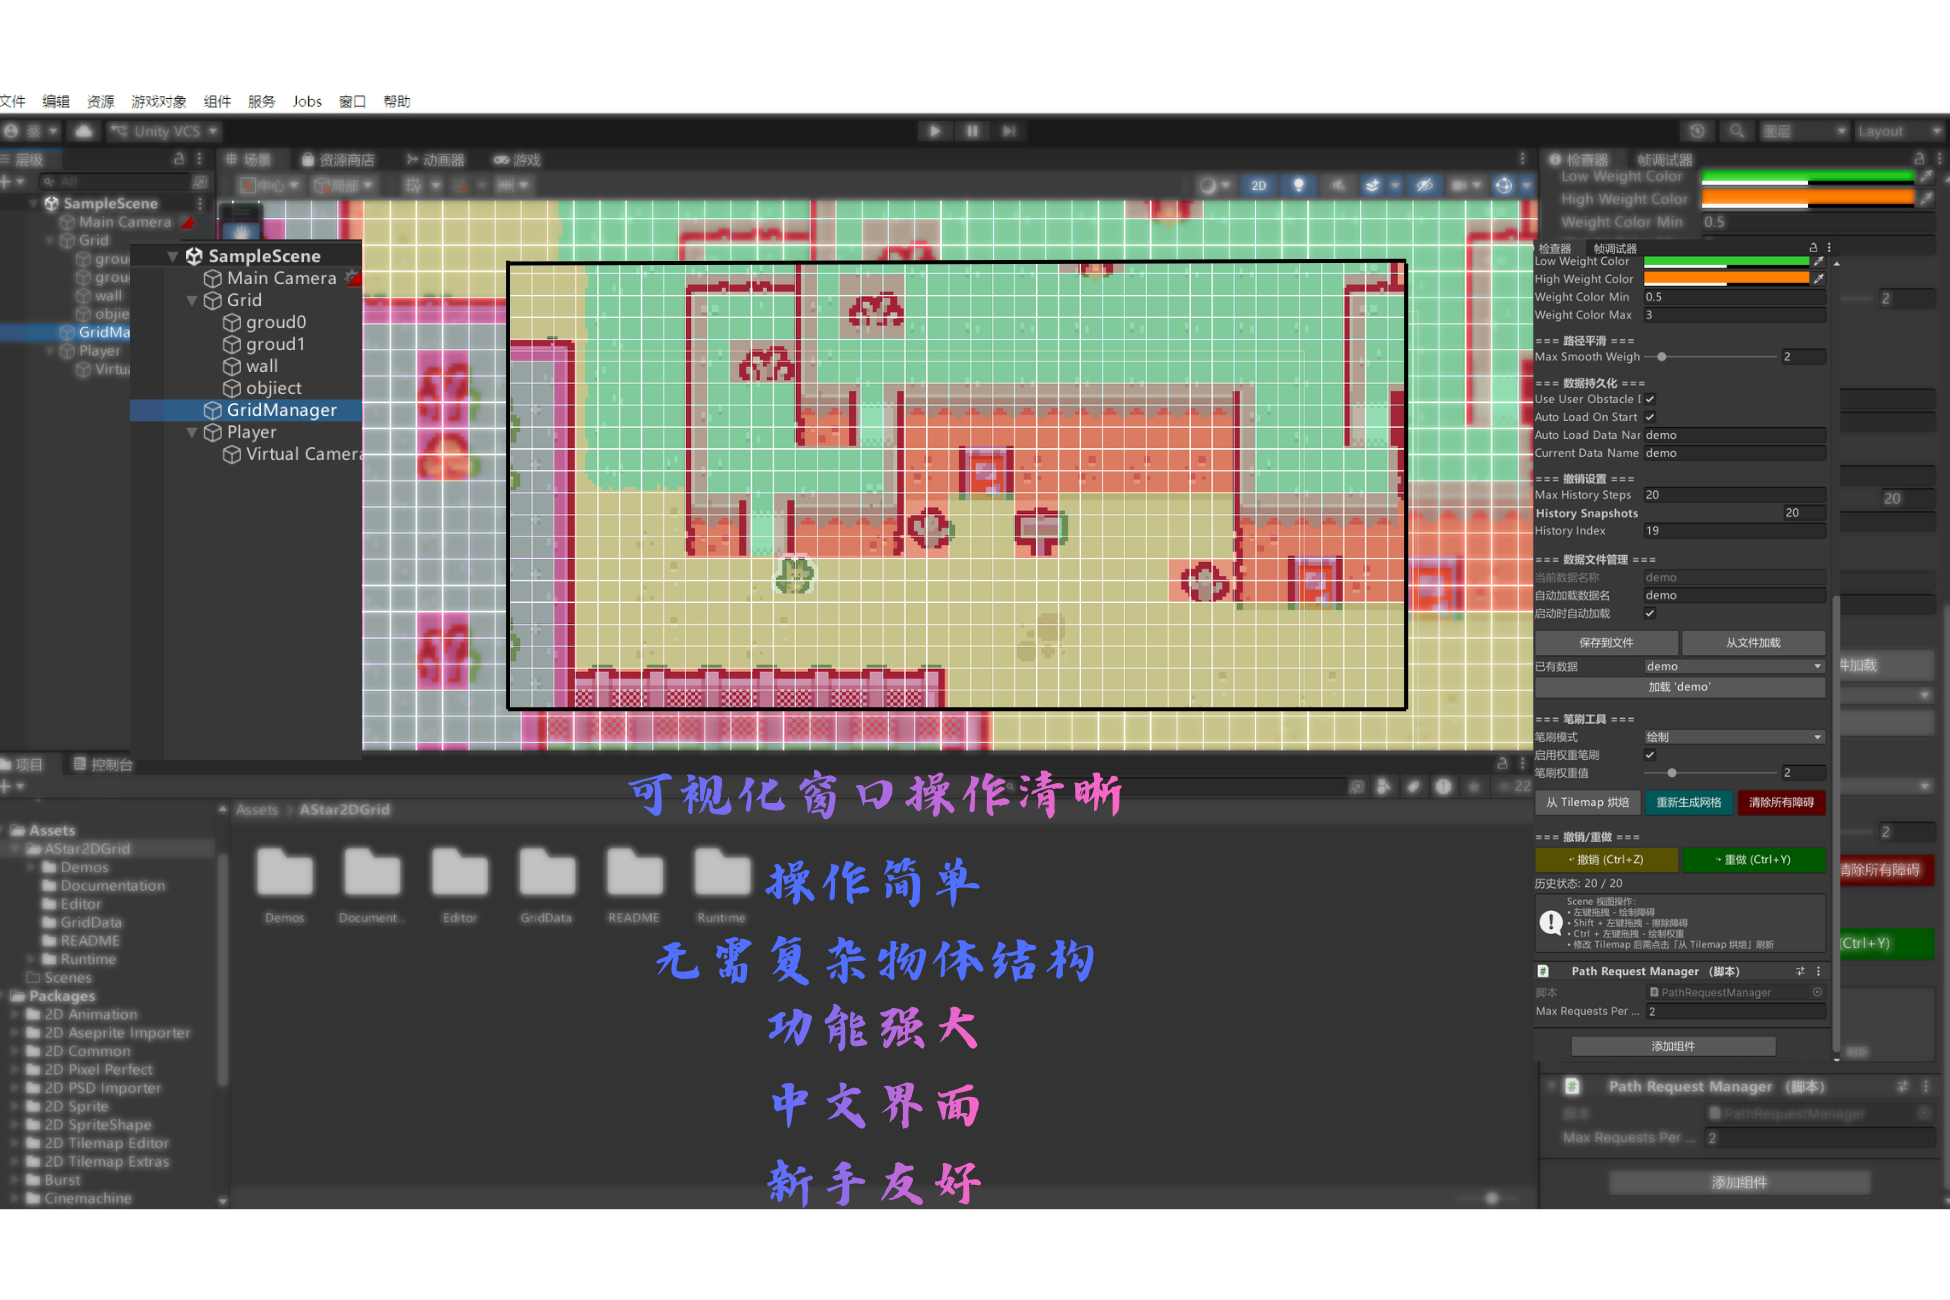Open the Runtime folder thumbnail
This screenshot has height=1300, width=1950.
click(x=722, y=872)
